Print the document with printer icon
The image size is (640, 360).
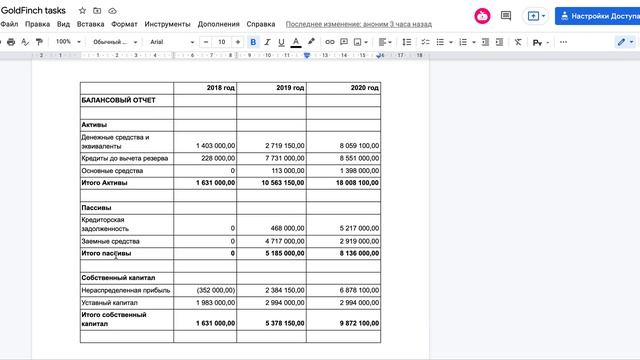point(11,42)
